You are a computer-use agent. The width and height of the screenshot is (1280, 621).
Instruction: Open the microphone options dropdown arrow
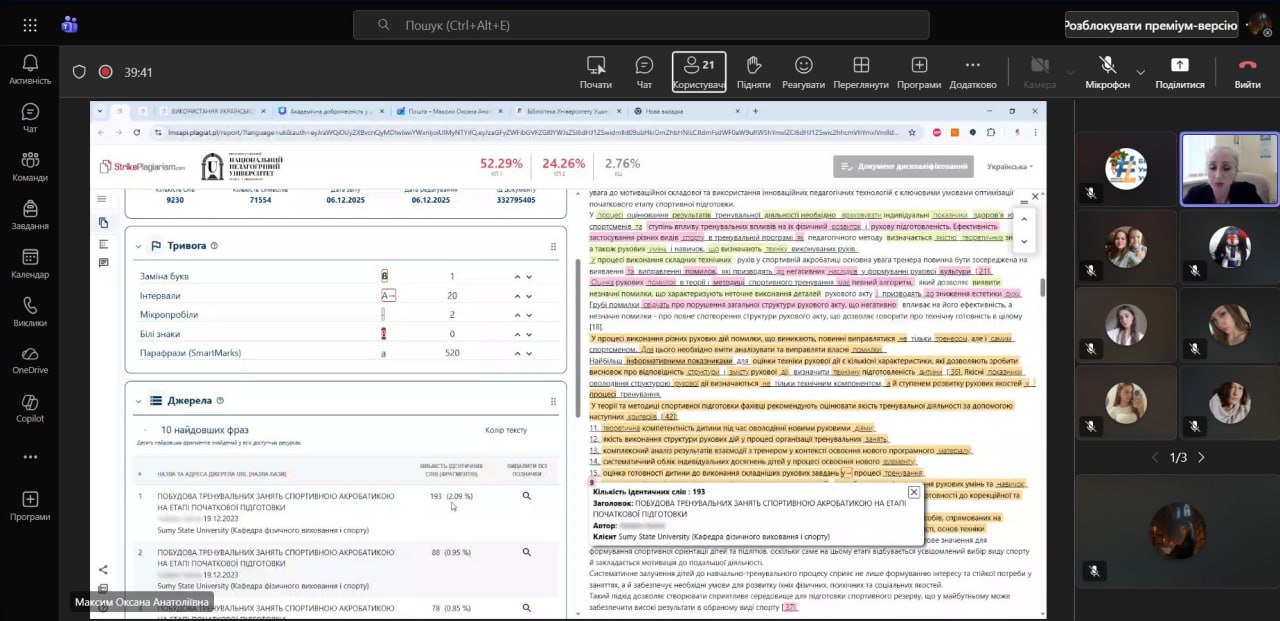click(x=1139, y=72)
